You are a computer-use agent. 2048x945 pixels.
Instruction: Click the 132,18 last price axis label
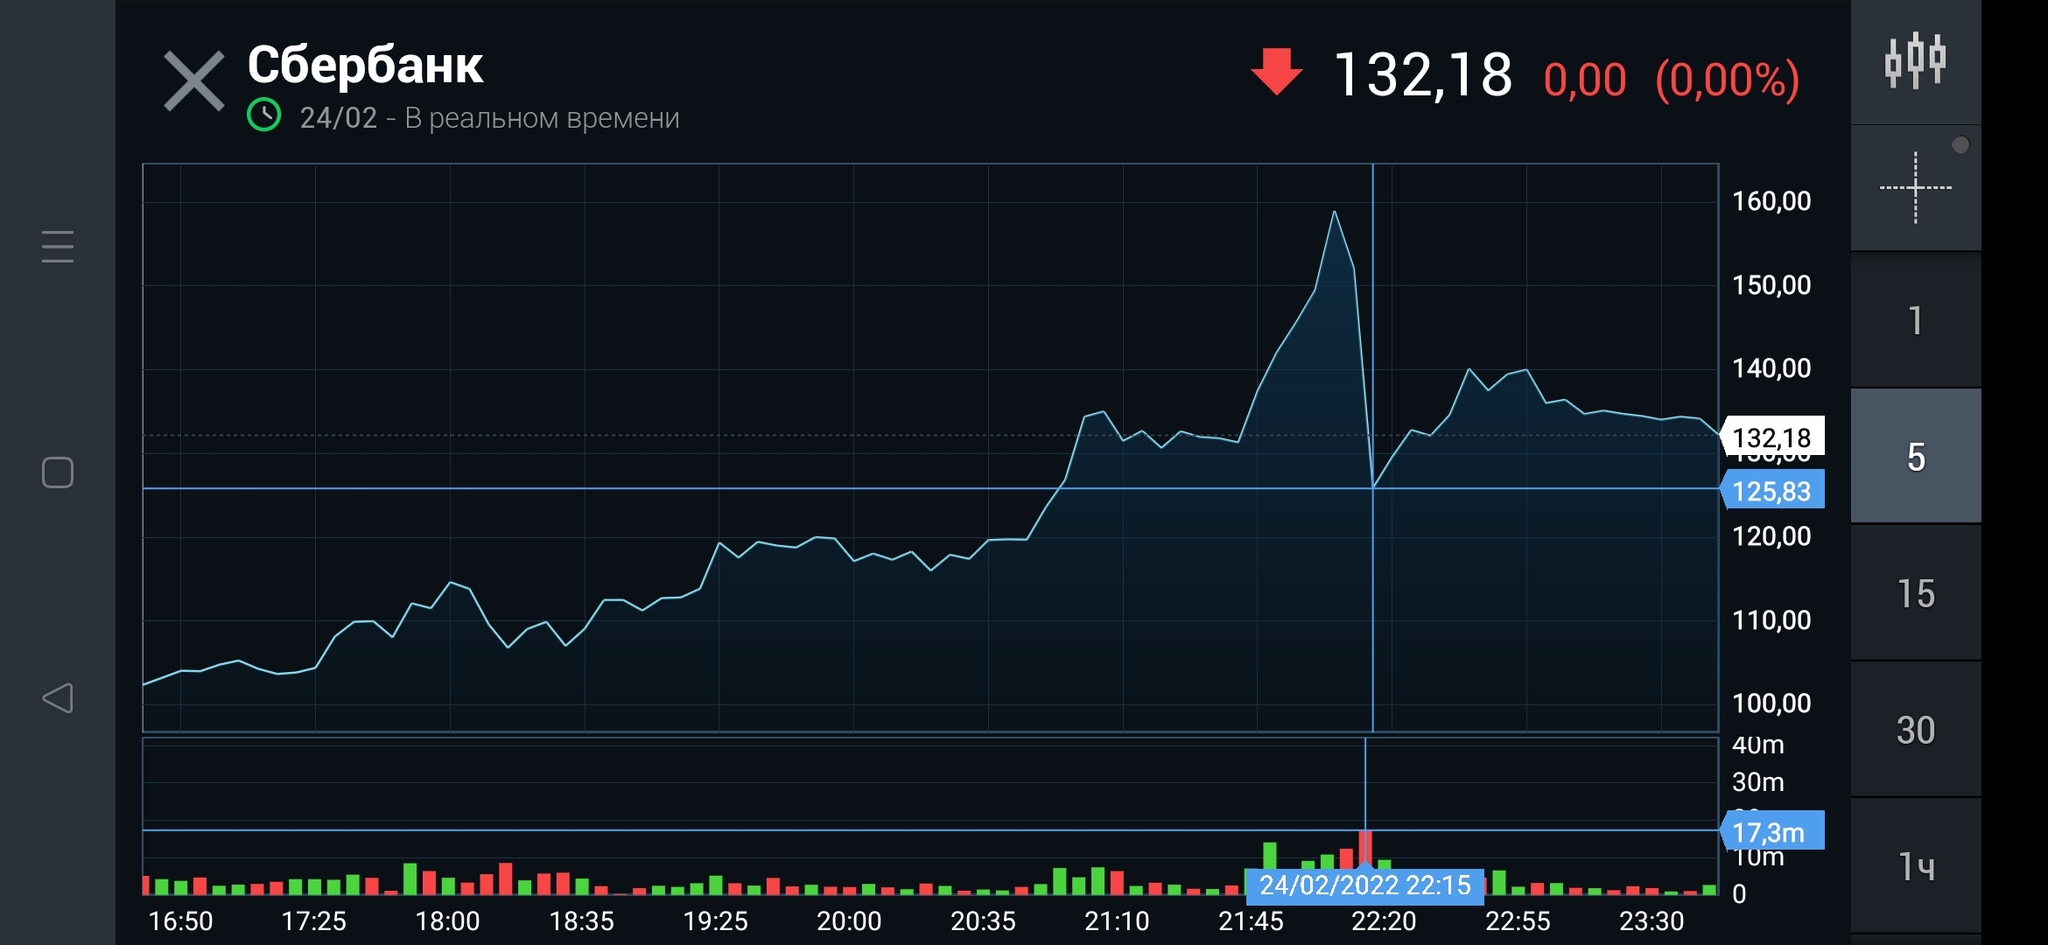click(x=1772, y=437)
